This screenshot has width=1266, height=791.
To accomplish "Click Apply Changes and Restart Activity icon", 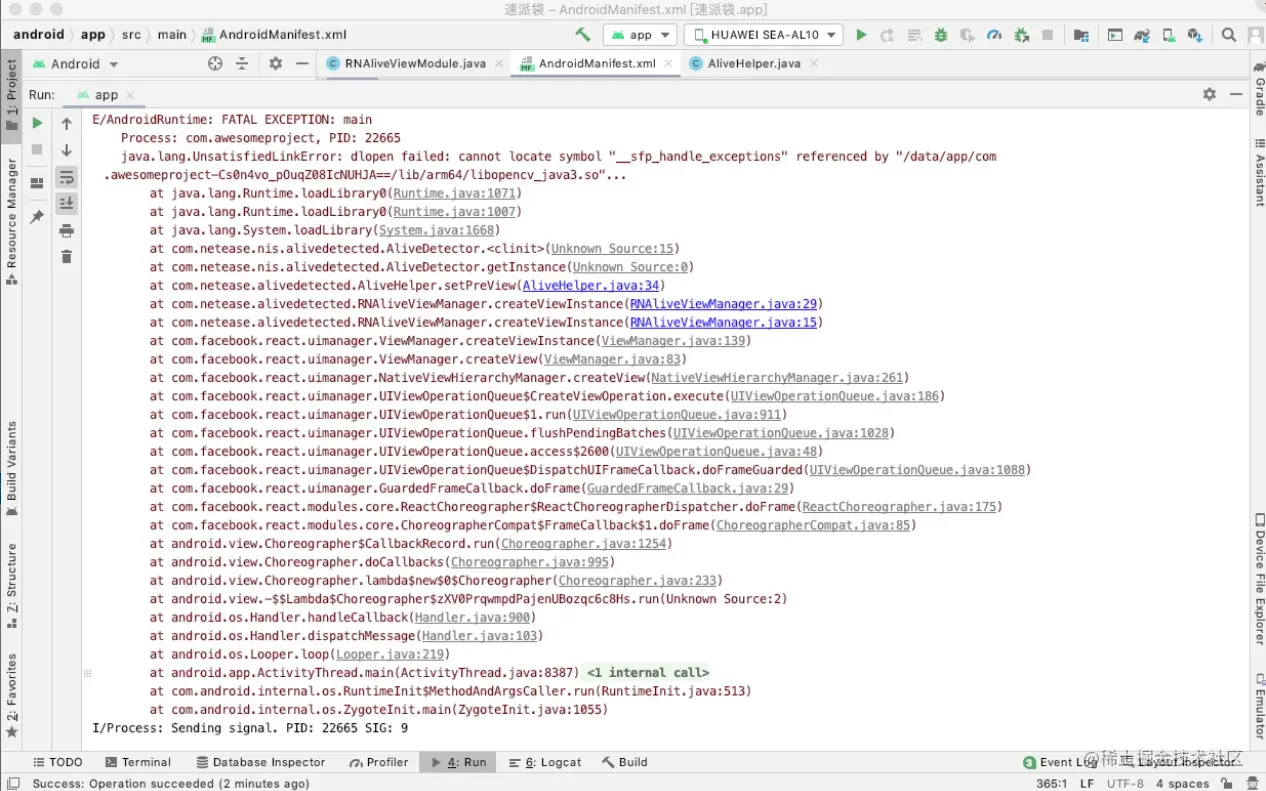I will click(887, 34).
